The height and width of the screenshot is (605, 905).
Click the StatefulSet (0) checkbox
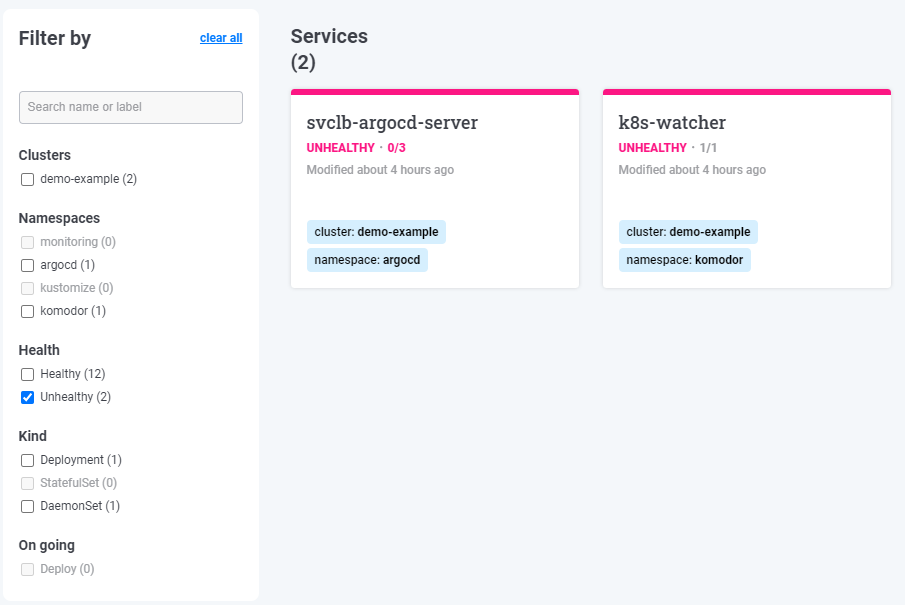tap(27, 484)
